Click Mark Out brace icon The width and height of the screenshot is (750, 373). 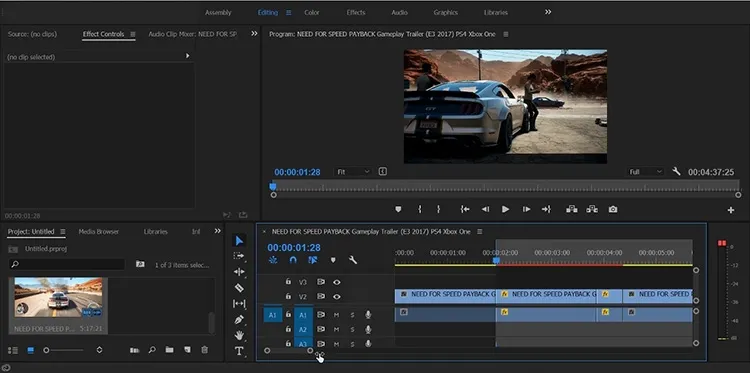(x=438, y=209)
